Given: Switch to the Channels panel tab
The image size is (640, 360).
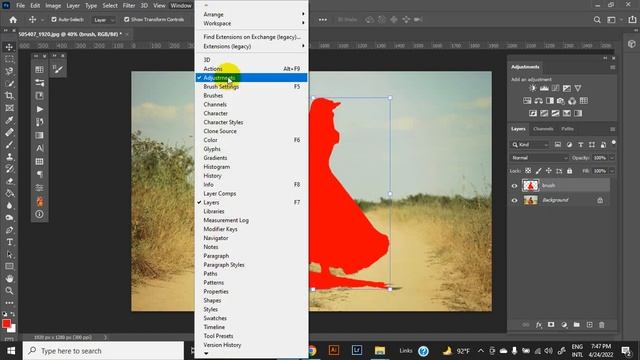Looking at the screenshot, I should pos(543,129).
